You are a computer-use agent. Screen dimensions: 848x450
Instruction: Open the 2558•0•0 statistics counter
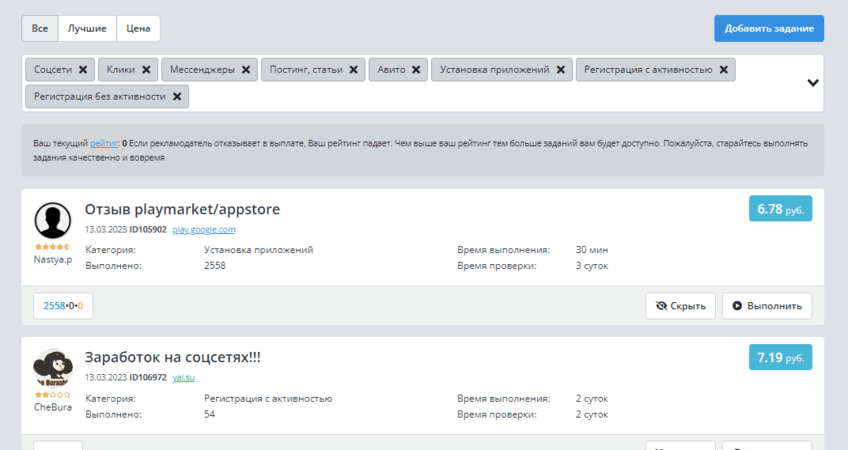(63, 306)
